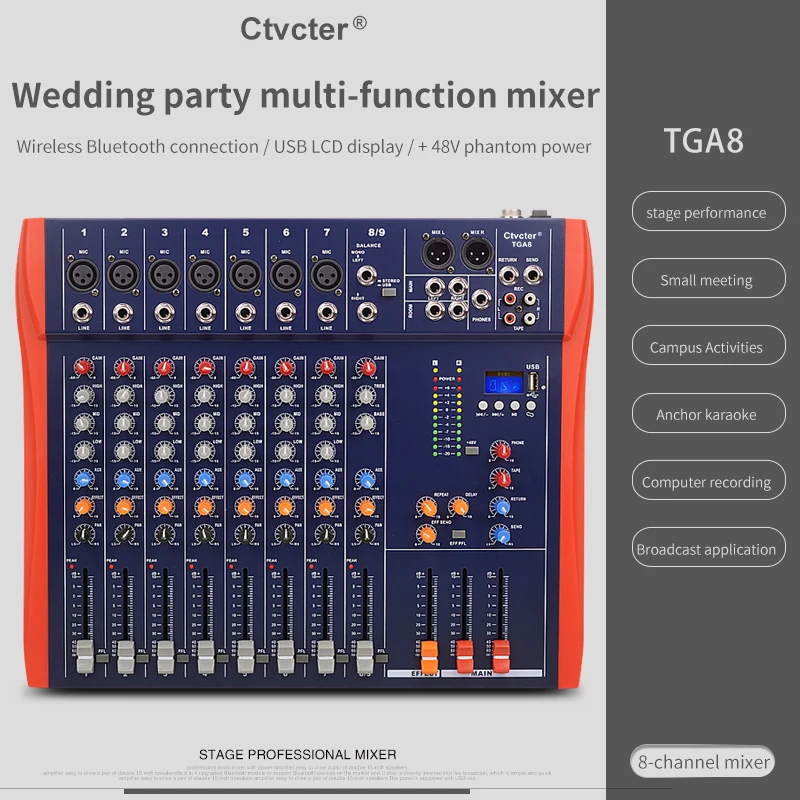Image resolution: width=800 pixels, height=800 pixels.
Task: Click the channel 6 fader cap
Action: [x=285, y=657]
